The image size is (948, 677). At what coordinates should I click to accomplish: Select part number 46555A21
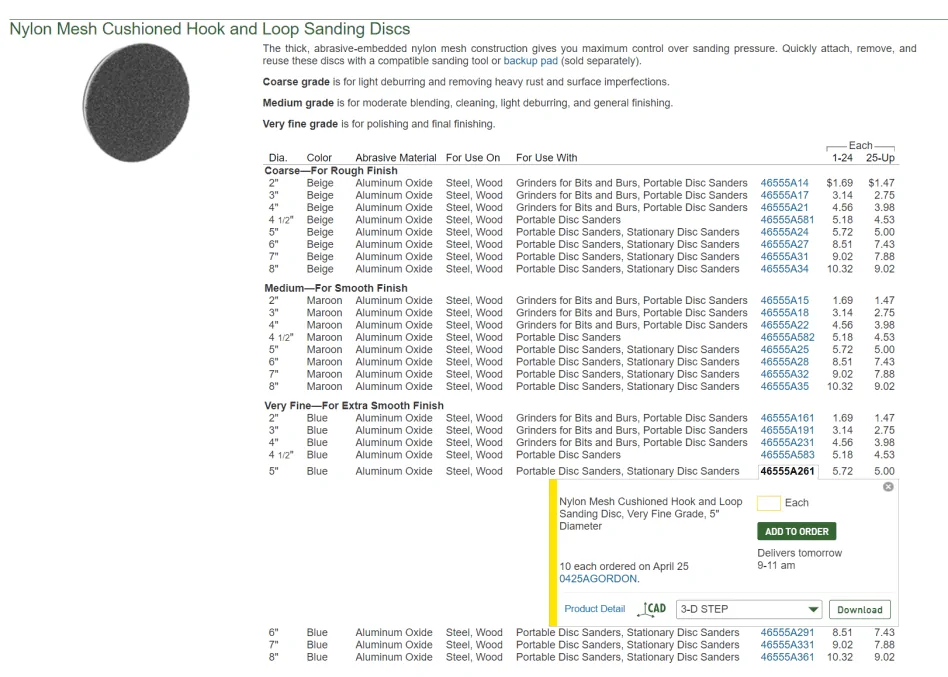[x=784, y=207]
